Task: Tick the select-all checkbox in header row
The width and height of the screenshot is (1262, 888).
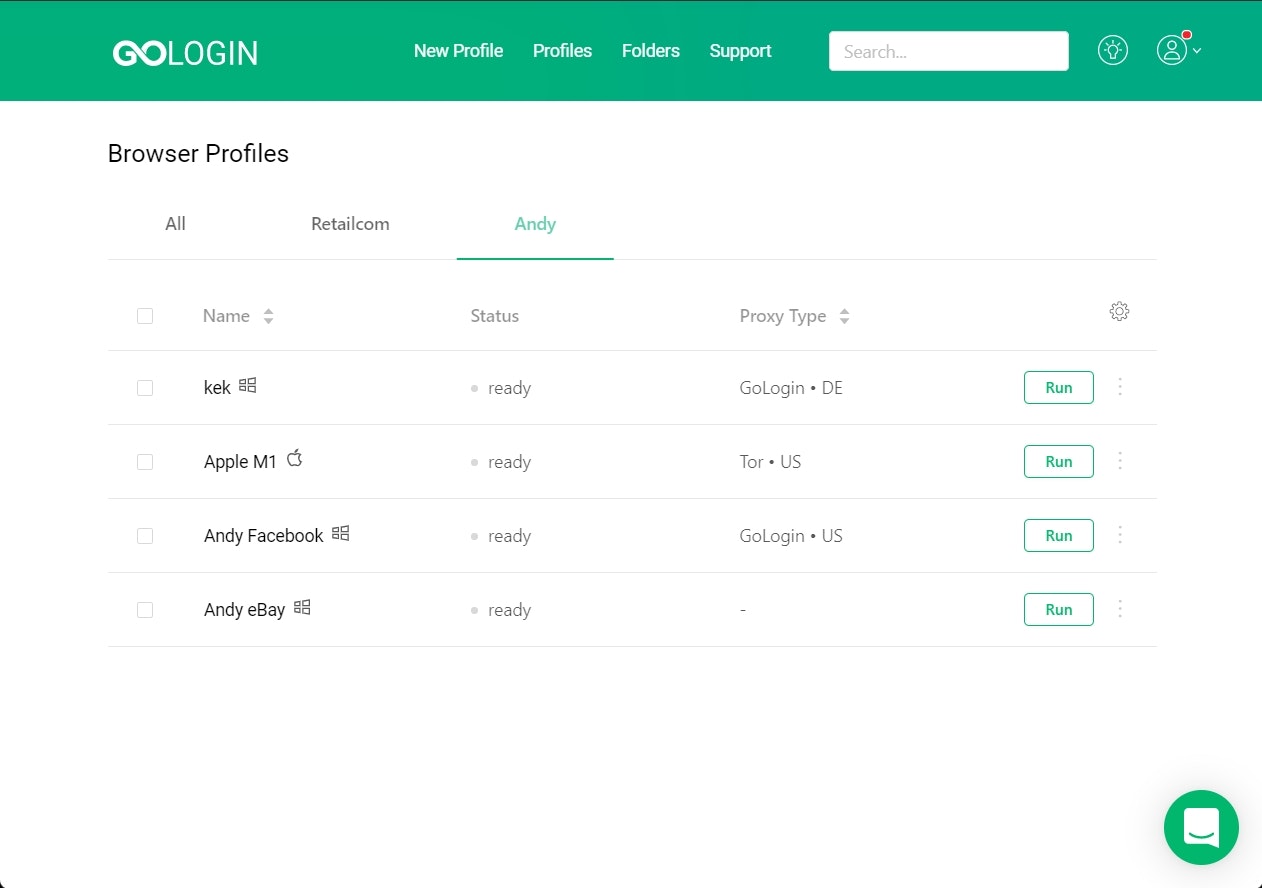Action: point(145,315)
